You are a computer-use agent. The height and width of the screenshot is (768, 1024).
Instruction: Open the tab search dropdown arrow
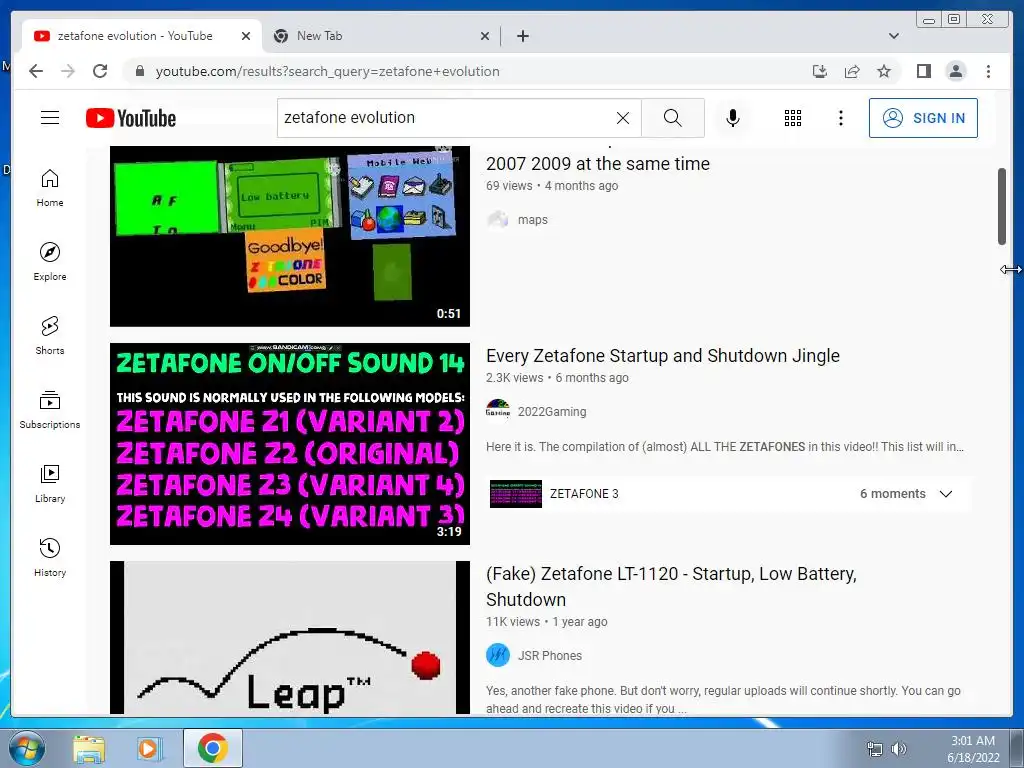[x=893, y=36]
